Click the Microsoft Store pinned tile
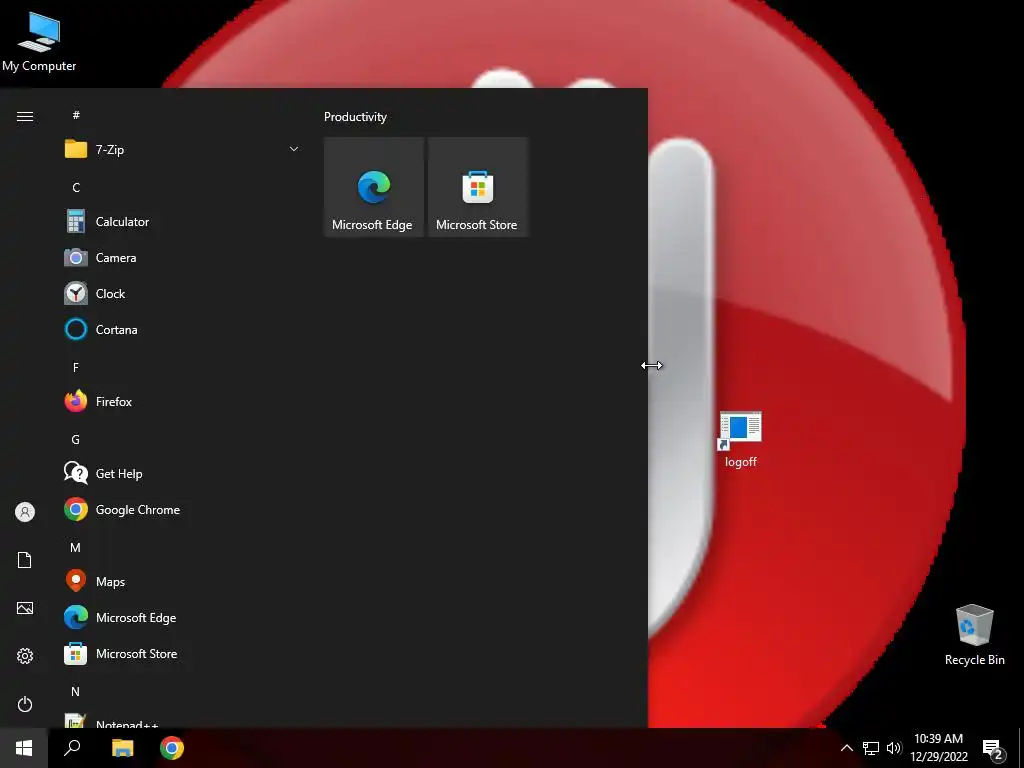The height and width of the screenshot is (768, 1024). pyautogui.click(x=477, y=187)
